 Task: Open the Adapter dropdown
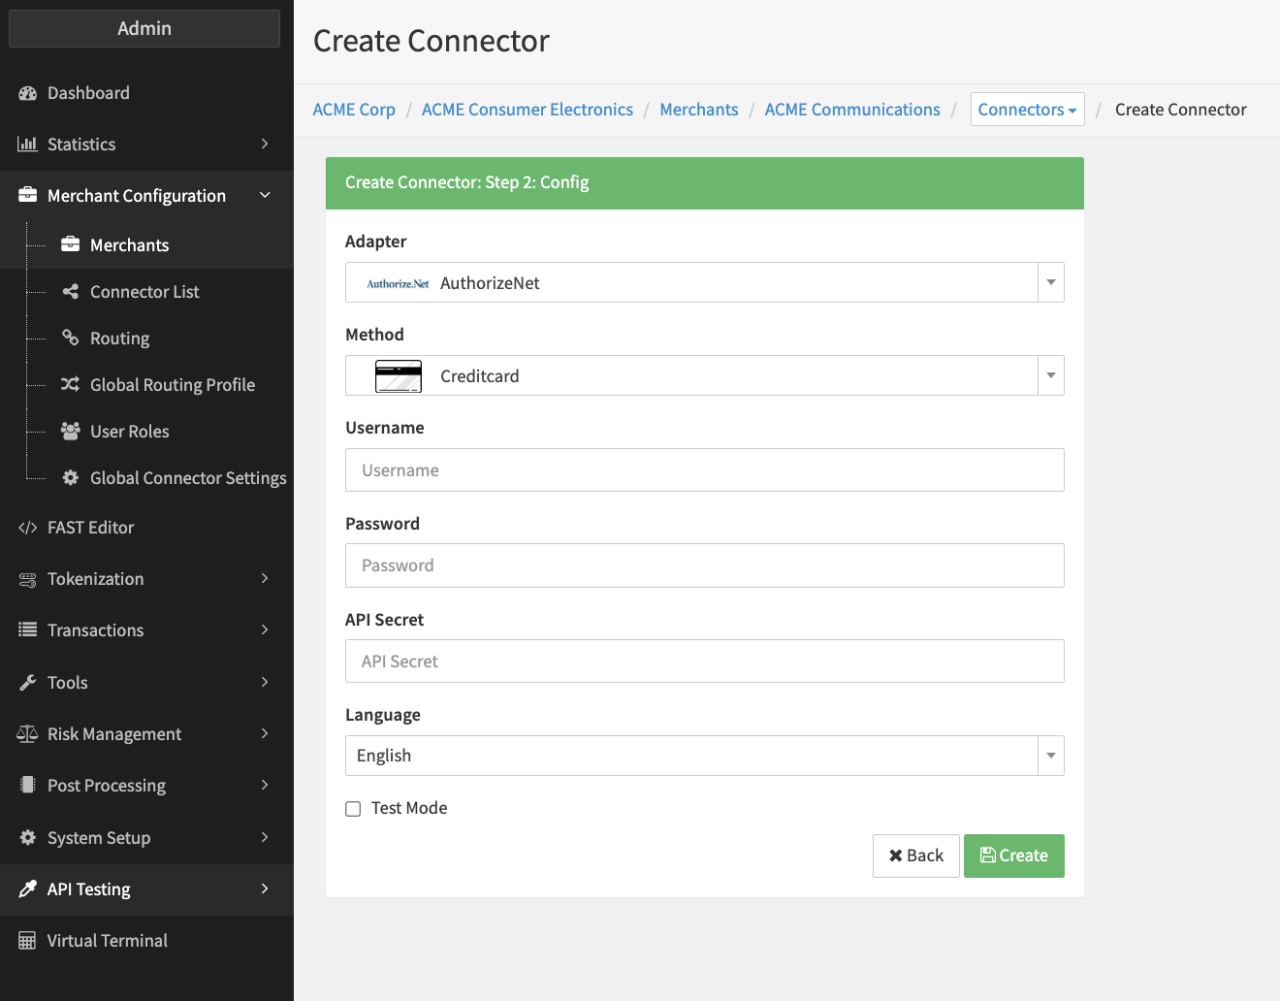tap(703, 283)
